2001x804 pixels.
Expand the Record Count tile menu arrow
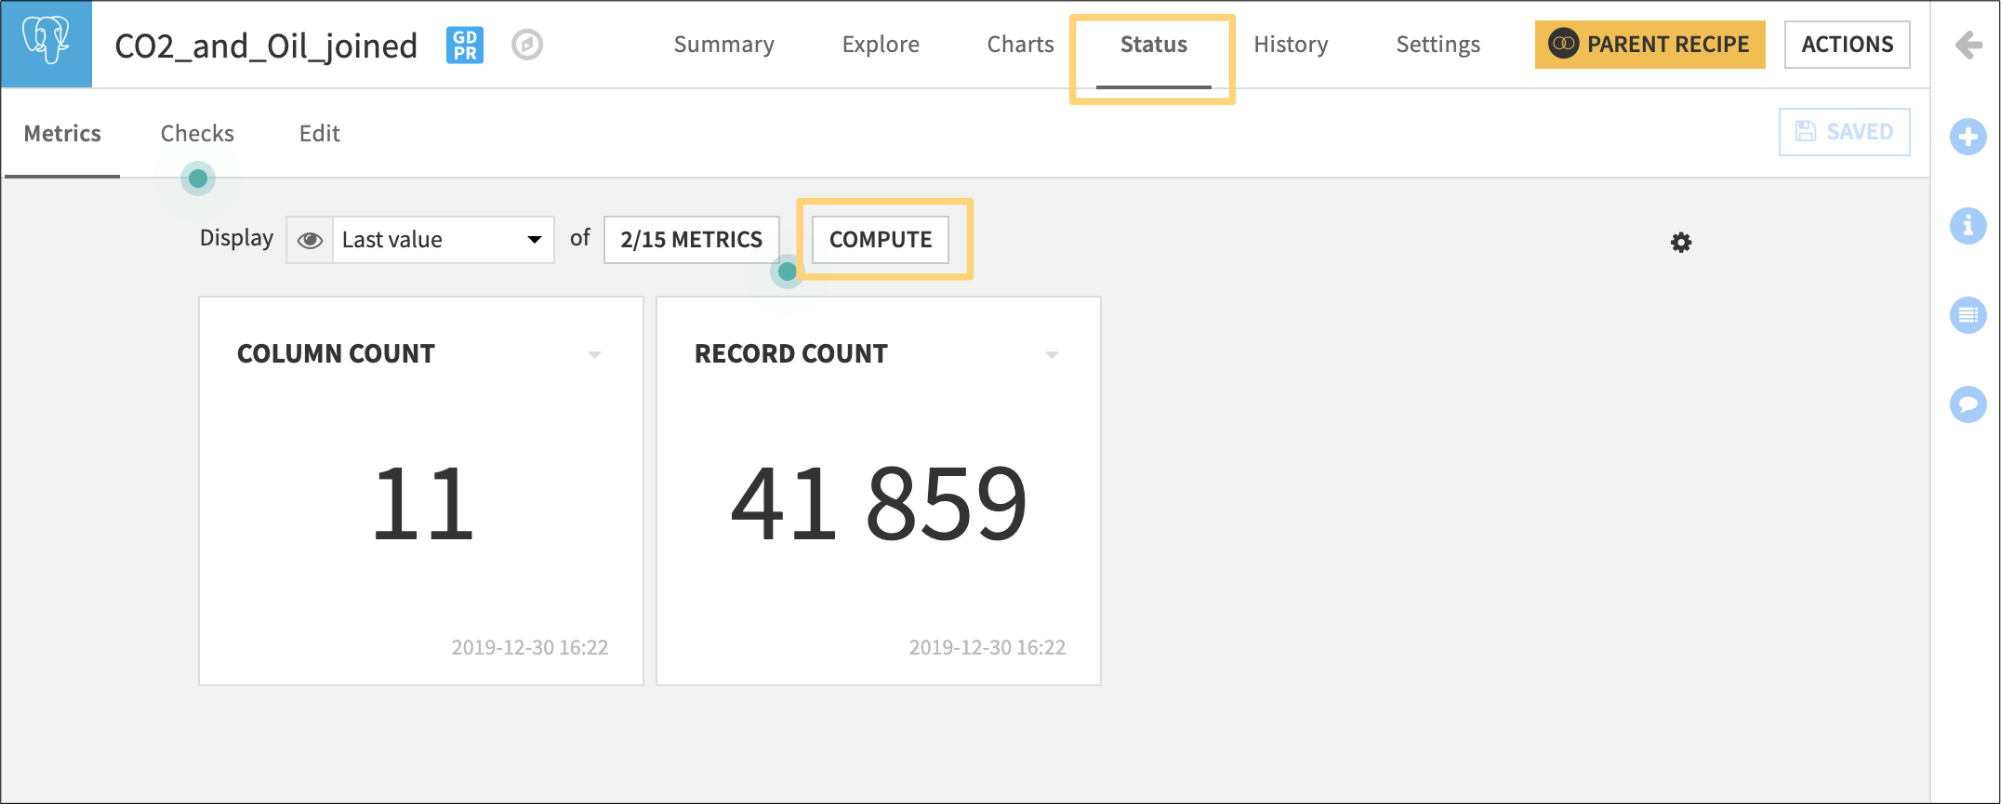1052,355
